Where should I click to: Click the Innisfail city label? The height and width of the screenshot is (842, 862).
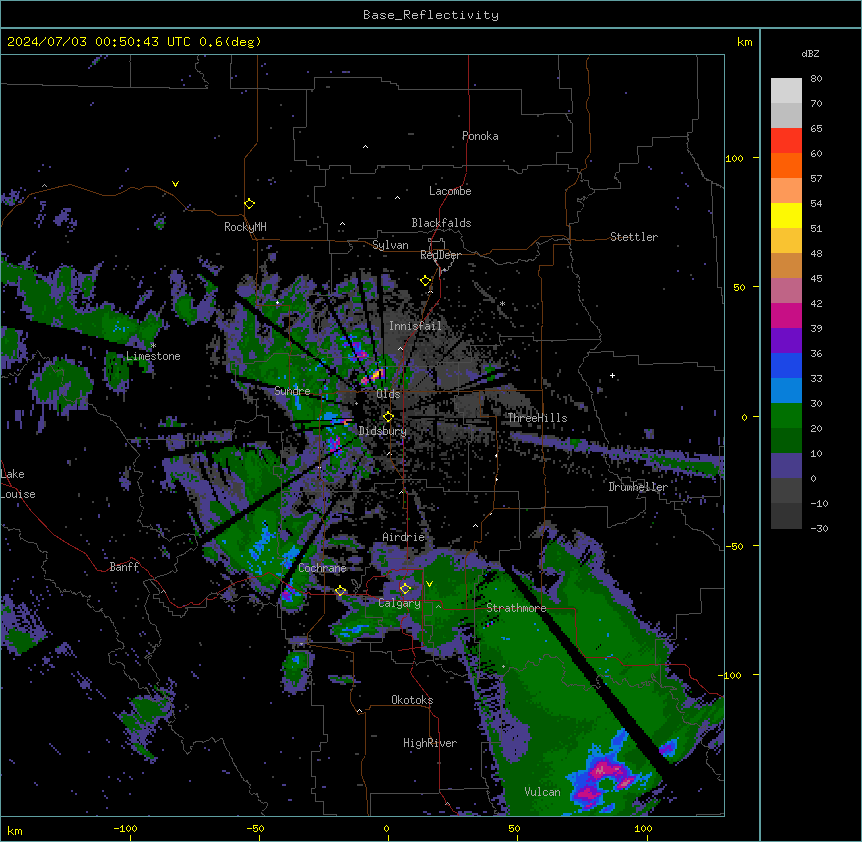coord(415,326)
